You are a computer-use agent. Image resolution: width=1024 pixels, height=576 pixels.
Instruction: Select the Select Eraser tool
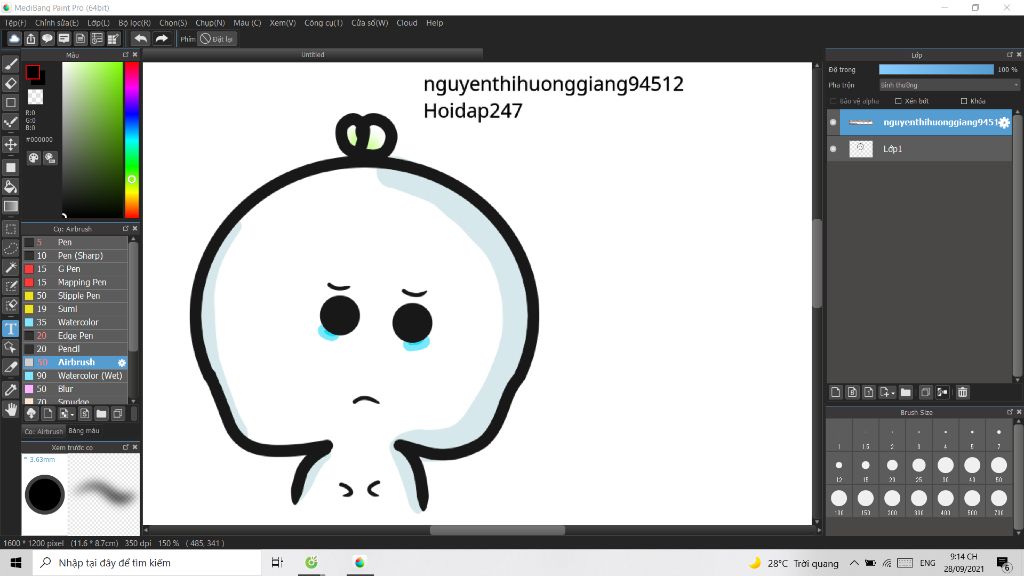(x=11, y=305)
